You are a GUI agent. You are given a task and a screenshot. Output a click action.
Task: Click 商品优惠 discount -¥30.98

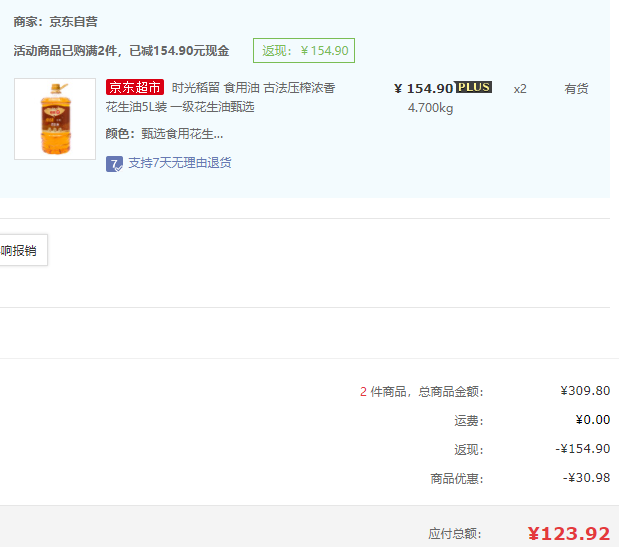coord(586,478)
